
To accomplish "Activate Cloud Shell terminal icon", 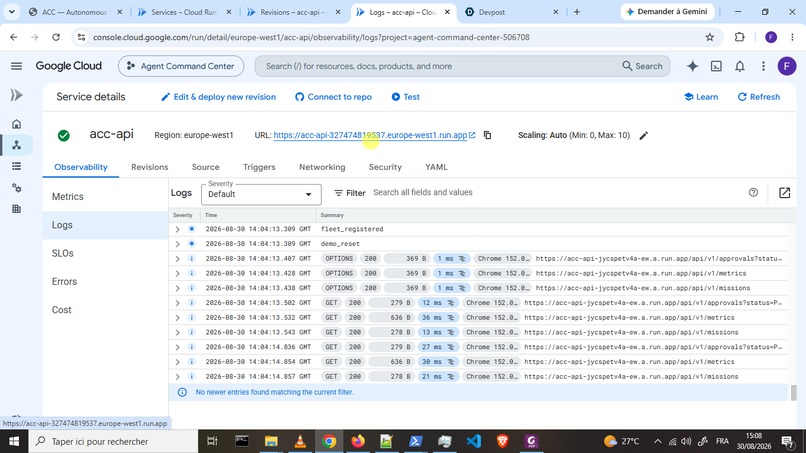I will pyautogui.click(x=716, y=66).
